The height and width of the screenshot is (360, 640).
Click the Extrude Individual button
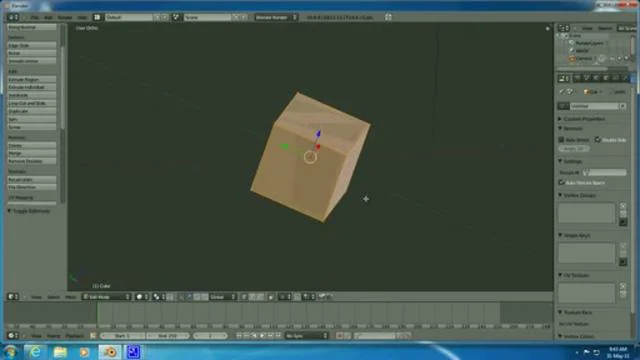point(32,87)
